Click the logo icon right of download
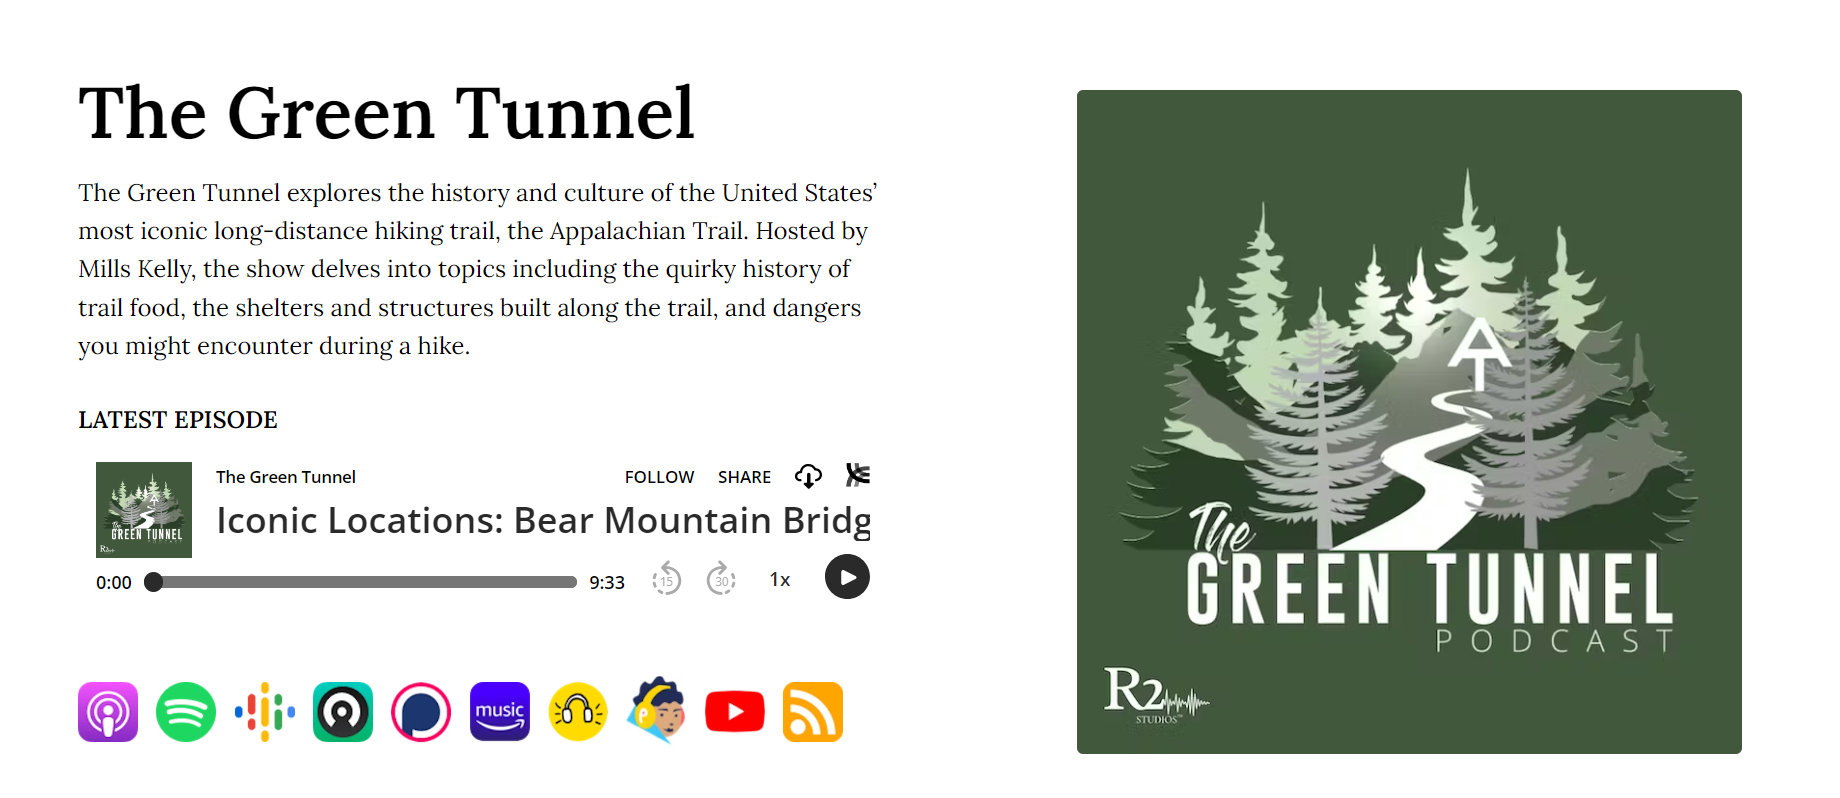This screenshot has width=1840, height=798. (x=858, y=475)
